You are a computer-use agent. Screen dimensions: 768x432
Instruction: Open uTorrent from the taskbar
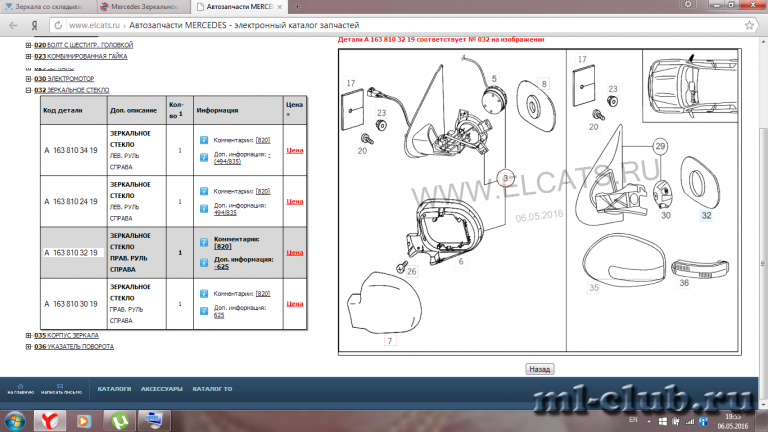click(120, 421)
